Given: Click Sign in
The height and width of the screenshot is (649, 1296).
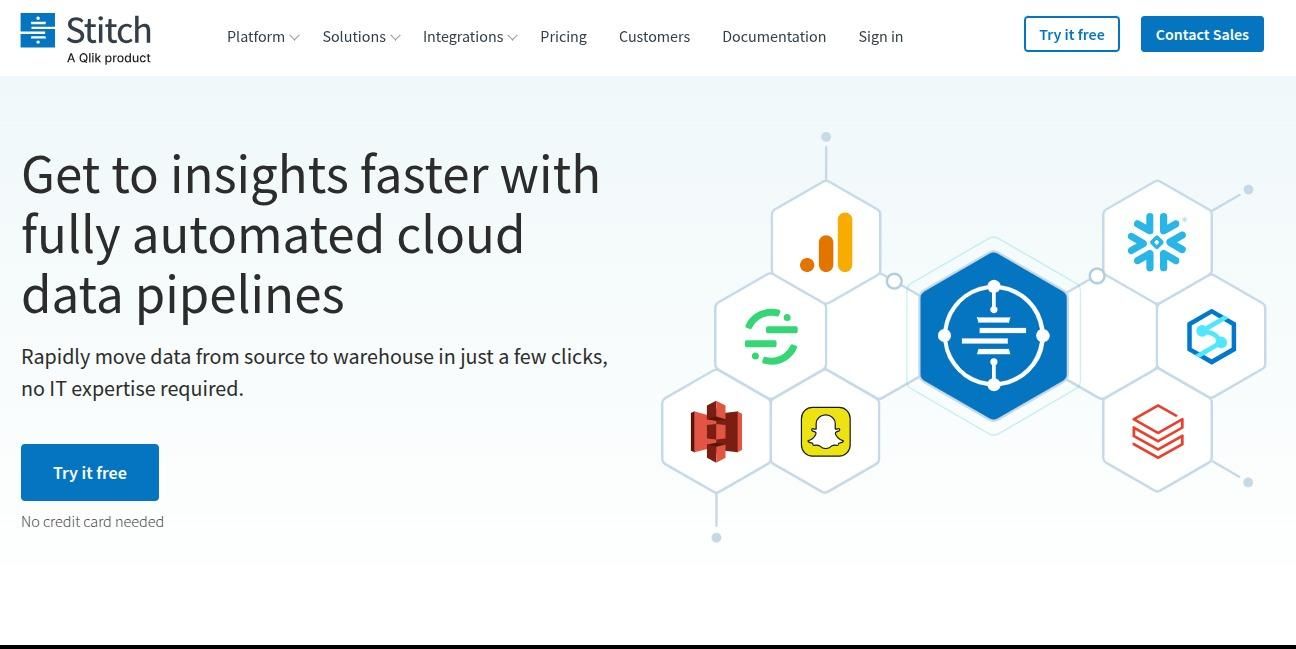Looking at the screenshot, I should coord(880,36).
